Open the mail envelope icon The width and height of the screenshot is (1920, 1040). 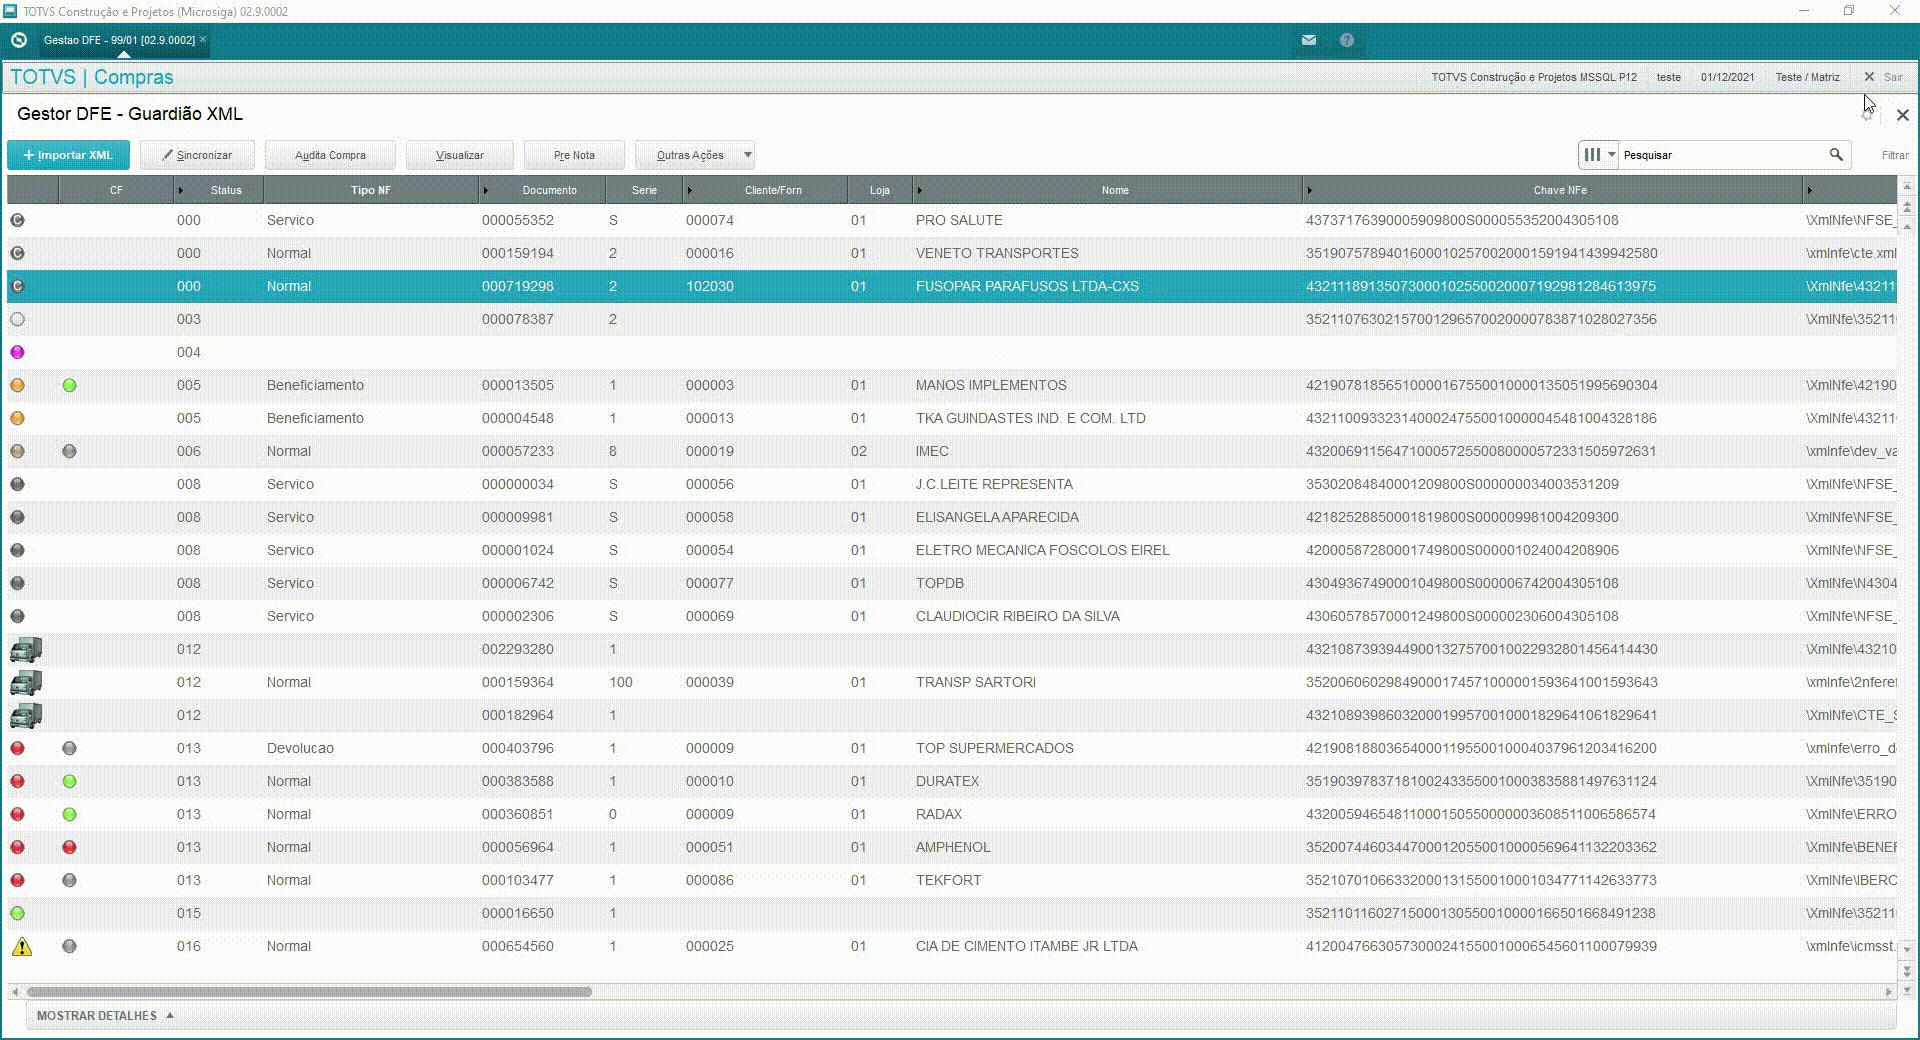1308,40
